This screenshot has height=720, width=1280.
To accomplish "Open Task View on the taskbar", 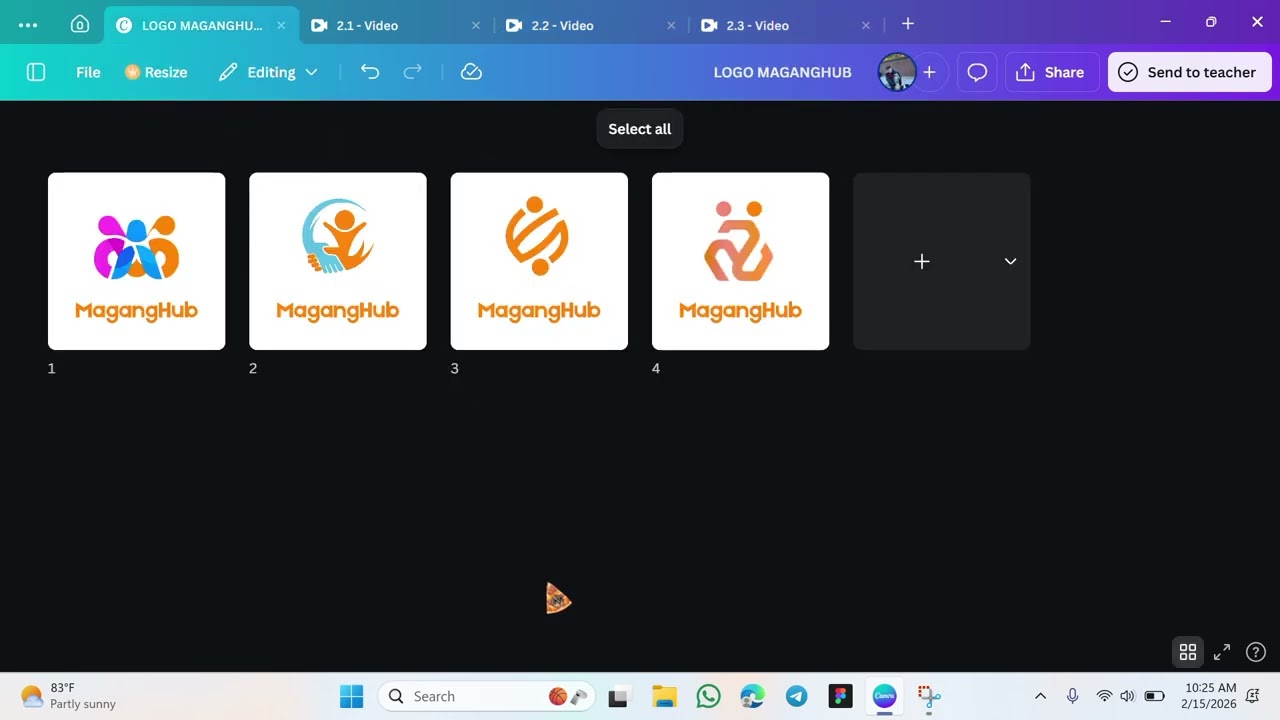I will [618, 696].
